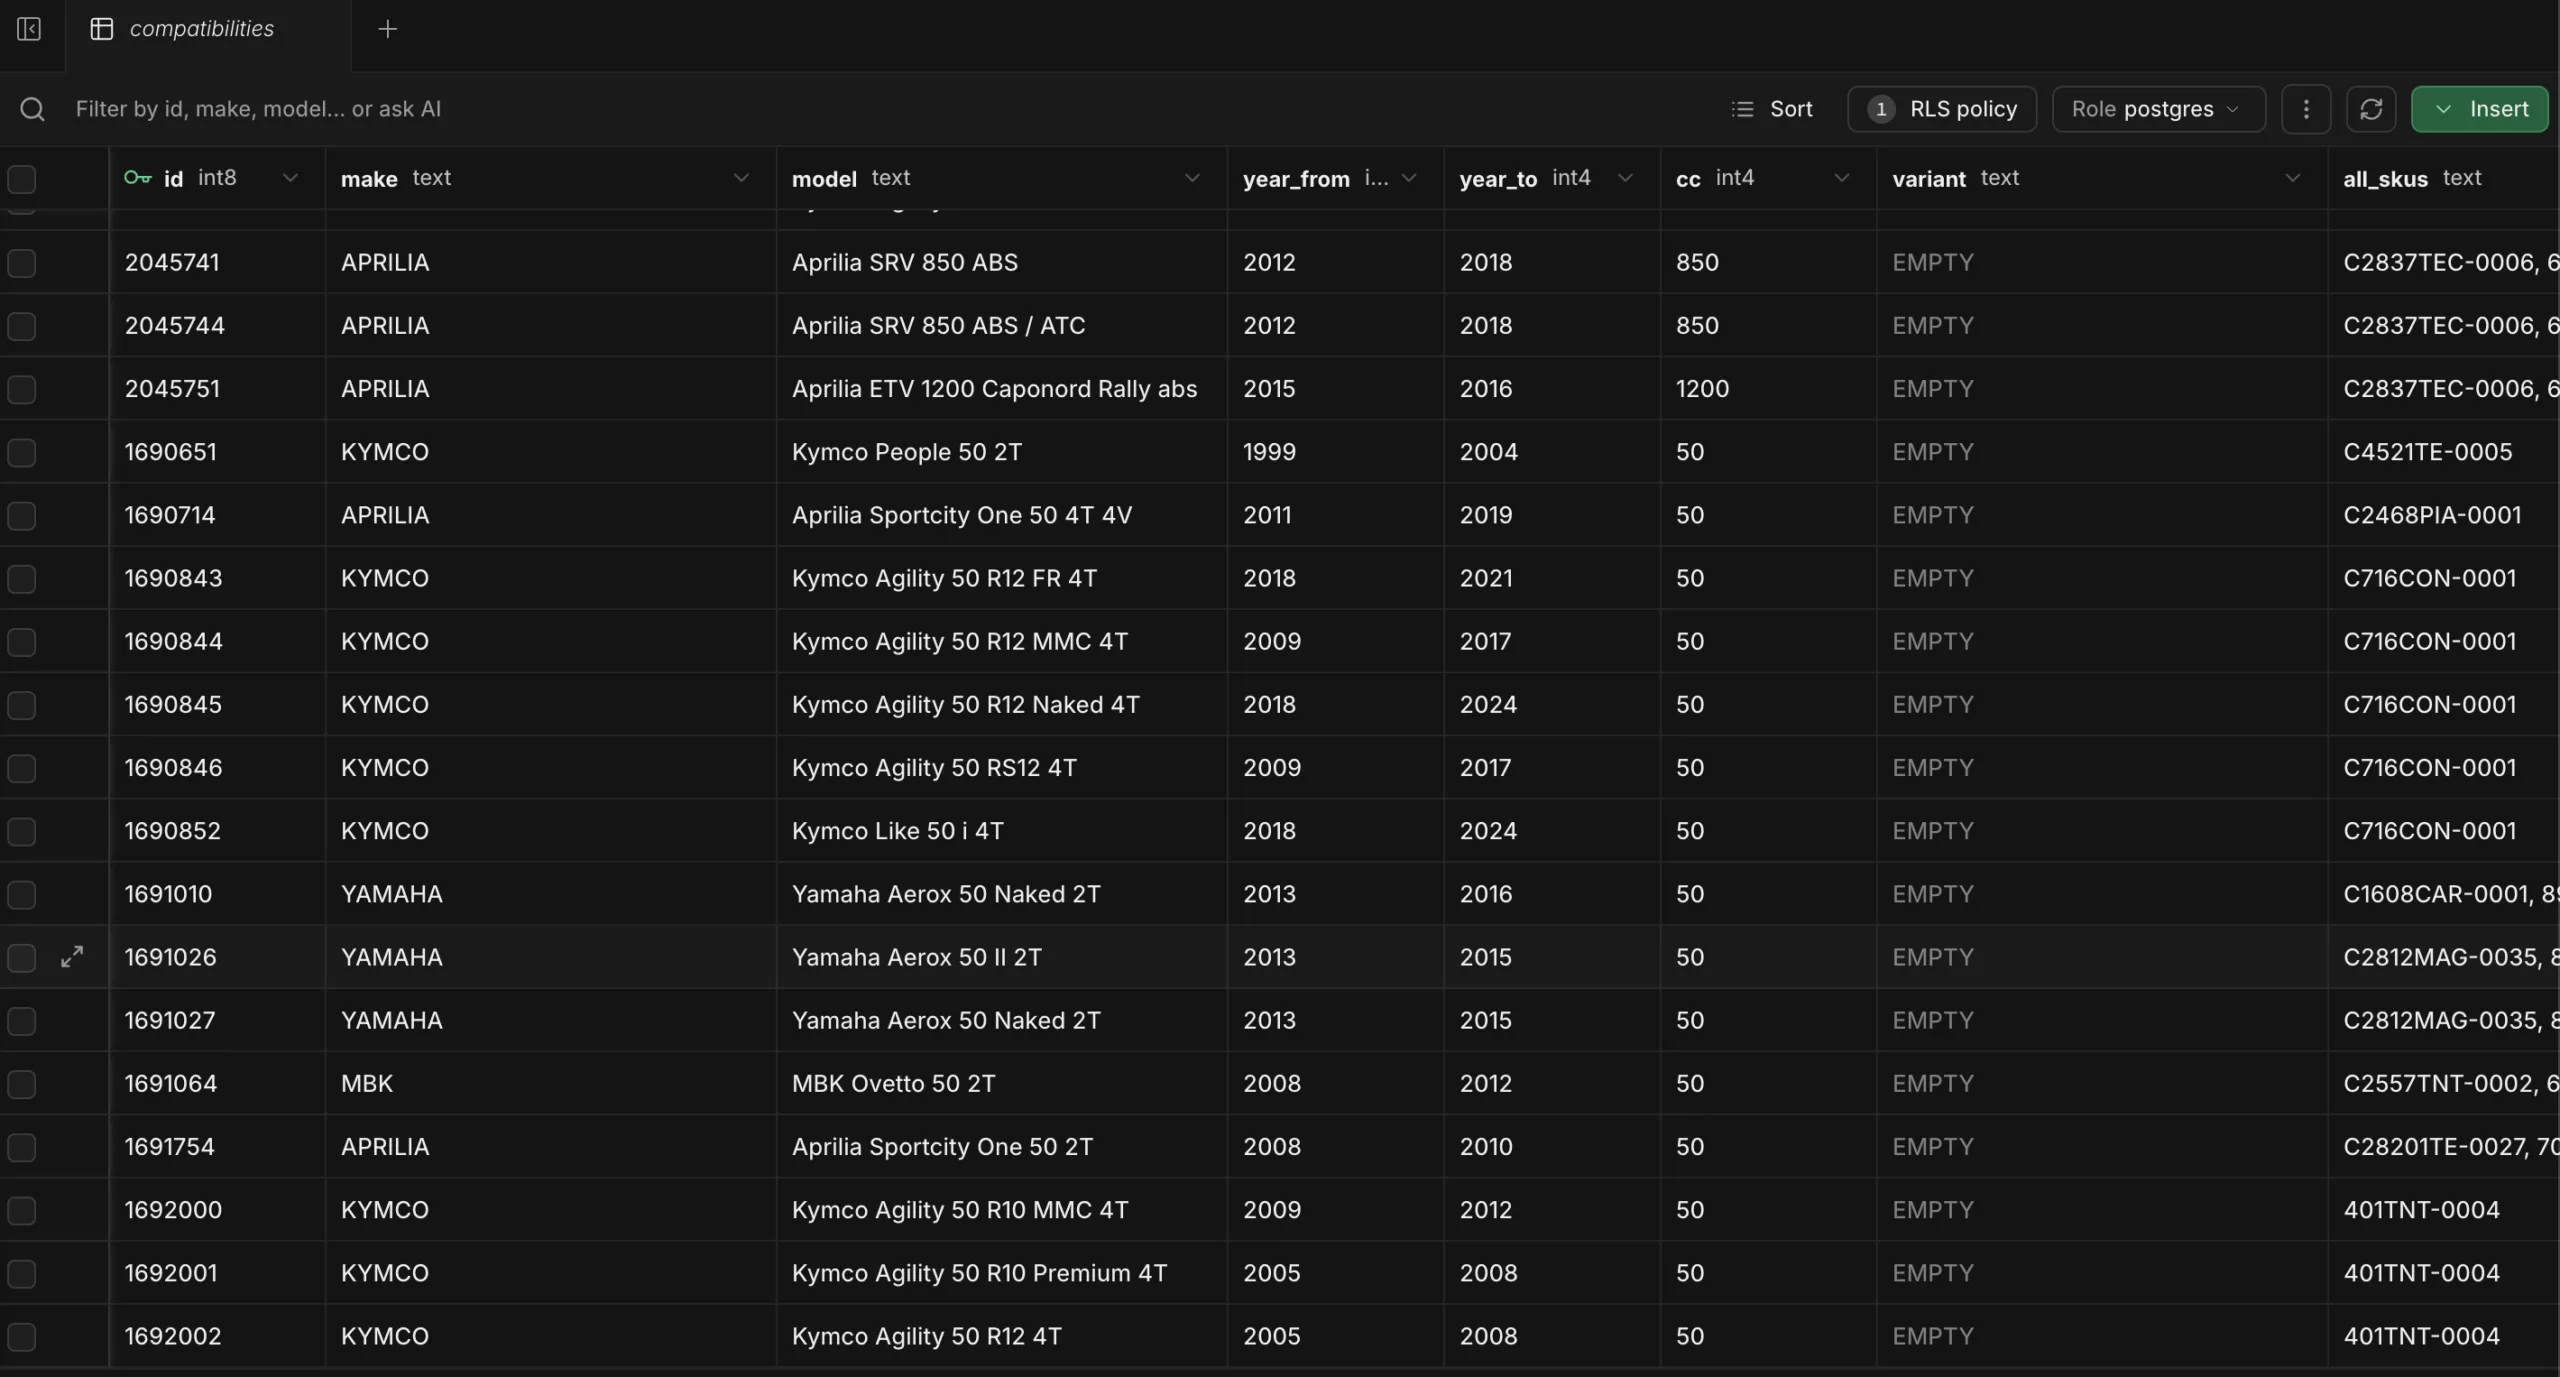Open the three-dot more options menu
The height and width of the screenshot is (1377, 2560).
(x=2306, y=109)
